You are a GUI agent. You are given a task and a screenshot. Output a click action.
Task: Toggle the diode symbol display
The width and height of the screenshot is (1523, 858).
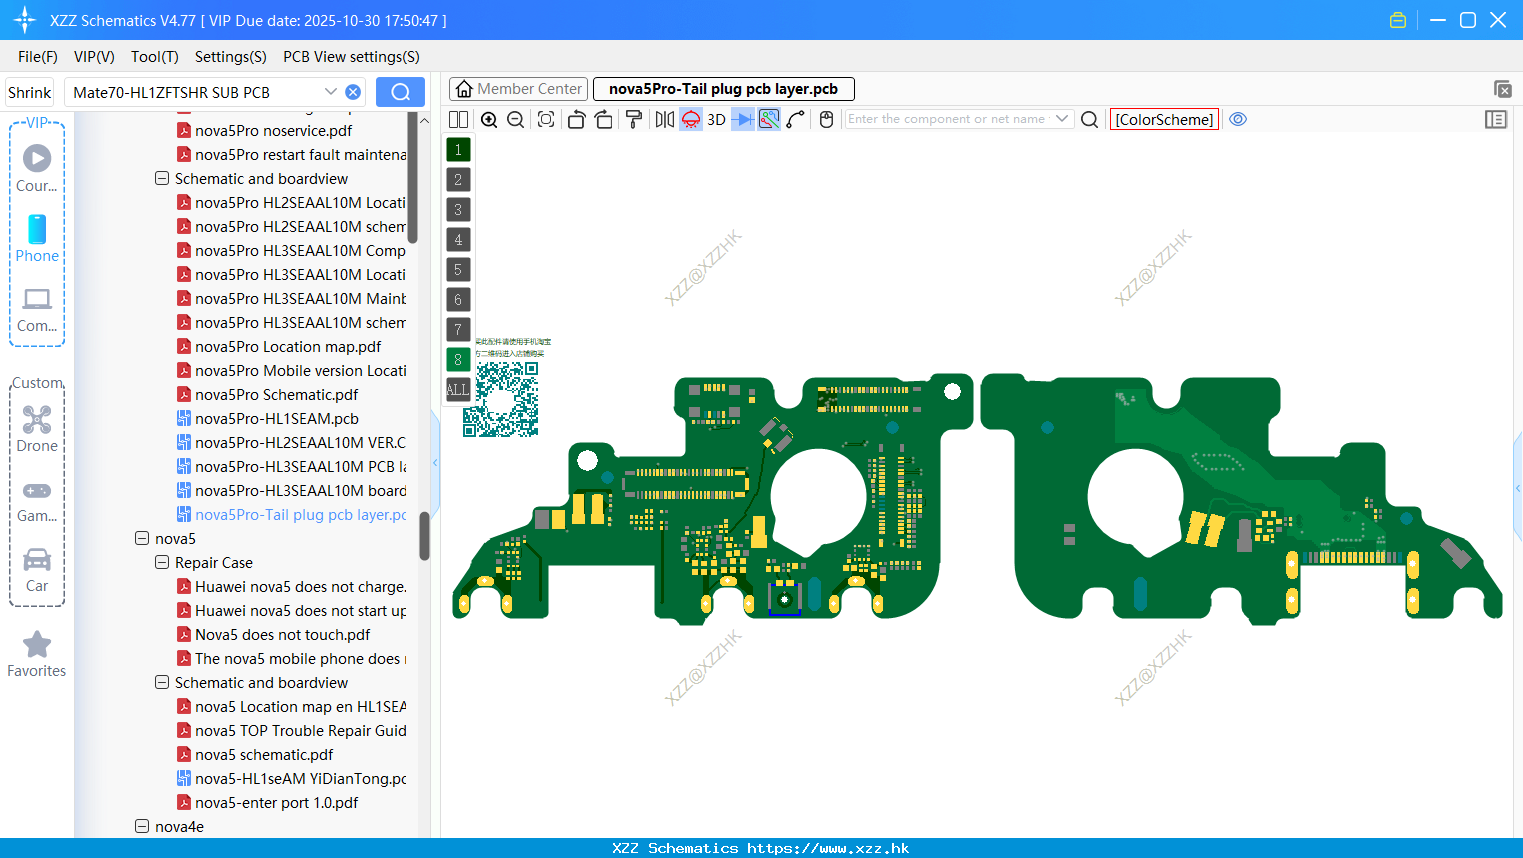click(x=743, y=119)
